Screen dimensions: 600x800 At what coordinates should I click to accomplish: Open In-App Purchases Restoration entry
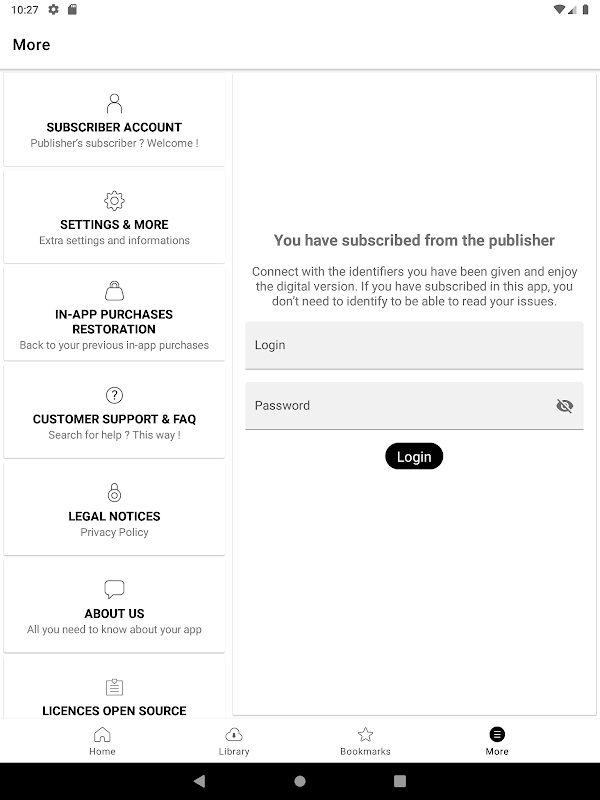click(x=114, y=321)
